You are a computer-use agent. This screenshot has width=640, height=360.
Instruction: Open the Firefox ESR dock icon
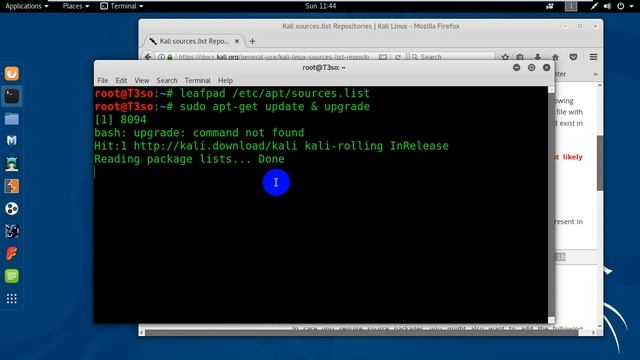(11, 73)
